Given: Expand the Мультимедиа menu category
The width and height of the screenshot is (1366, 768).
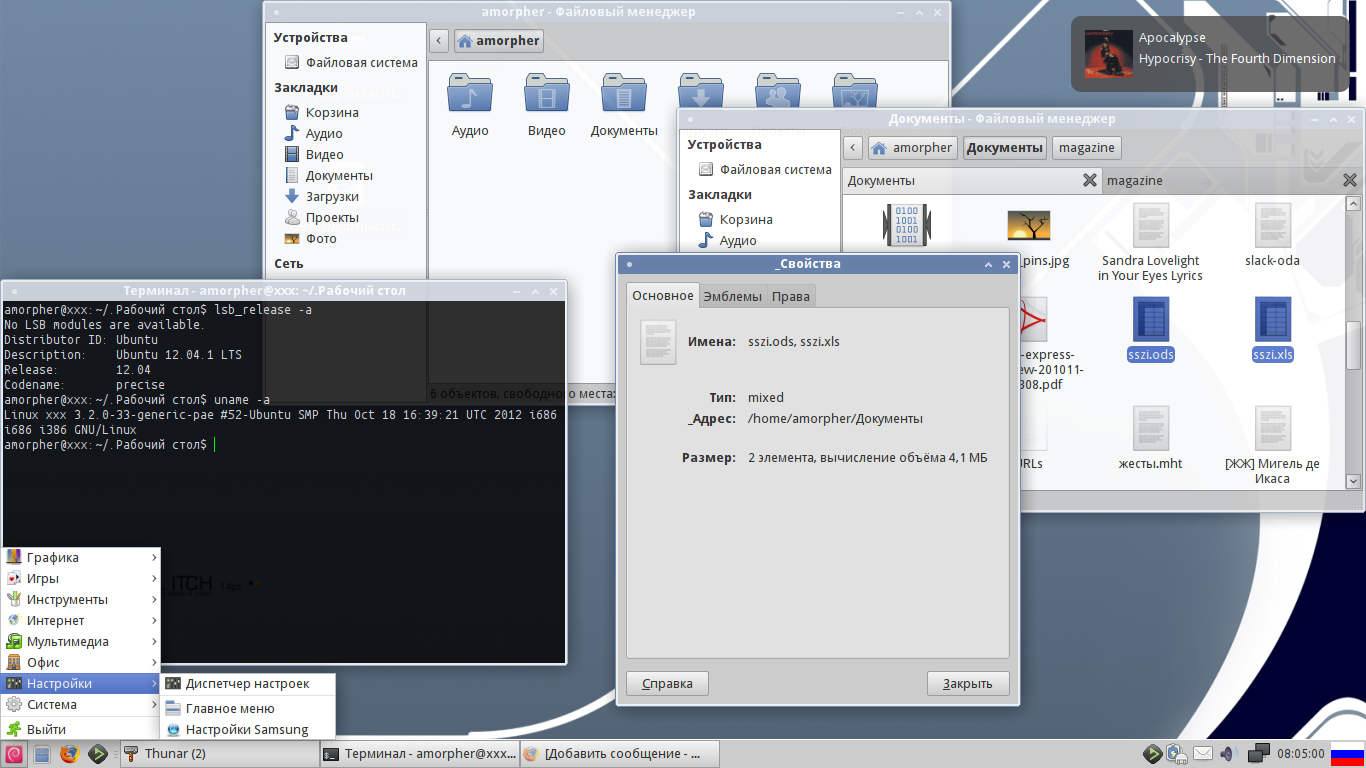Looking at the screenshot, I should [x=81, y=641].
